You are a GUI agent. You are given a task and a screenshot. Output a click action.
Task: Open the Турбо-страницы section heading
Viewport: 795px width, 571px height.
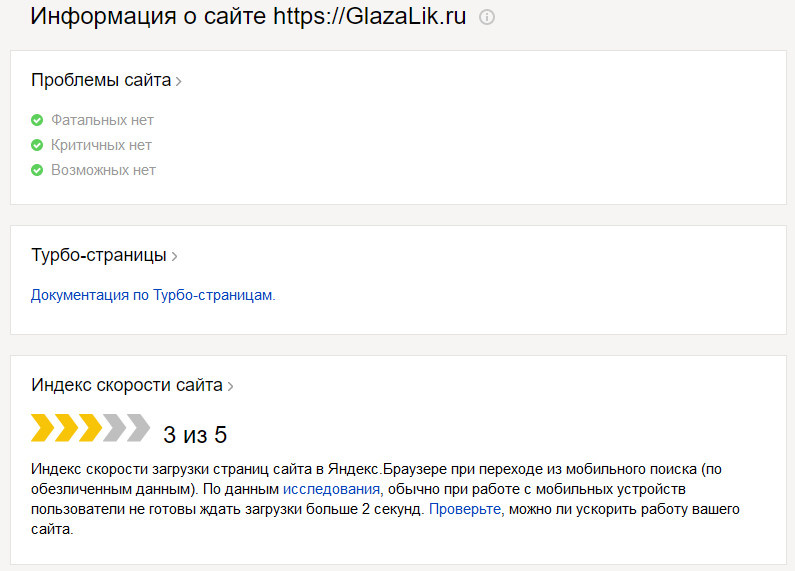point(99,255)
